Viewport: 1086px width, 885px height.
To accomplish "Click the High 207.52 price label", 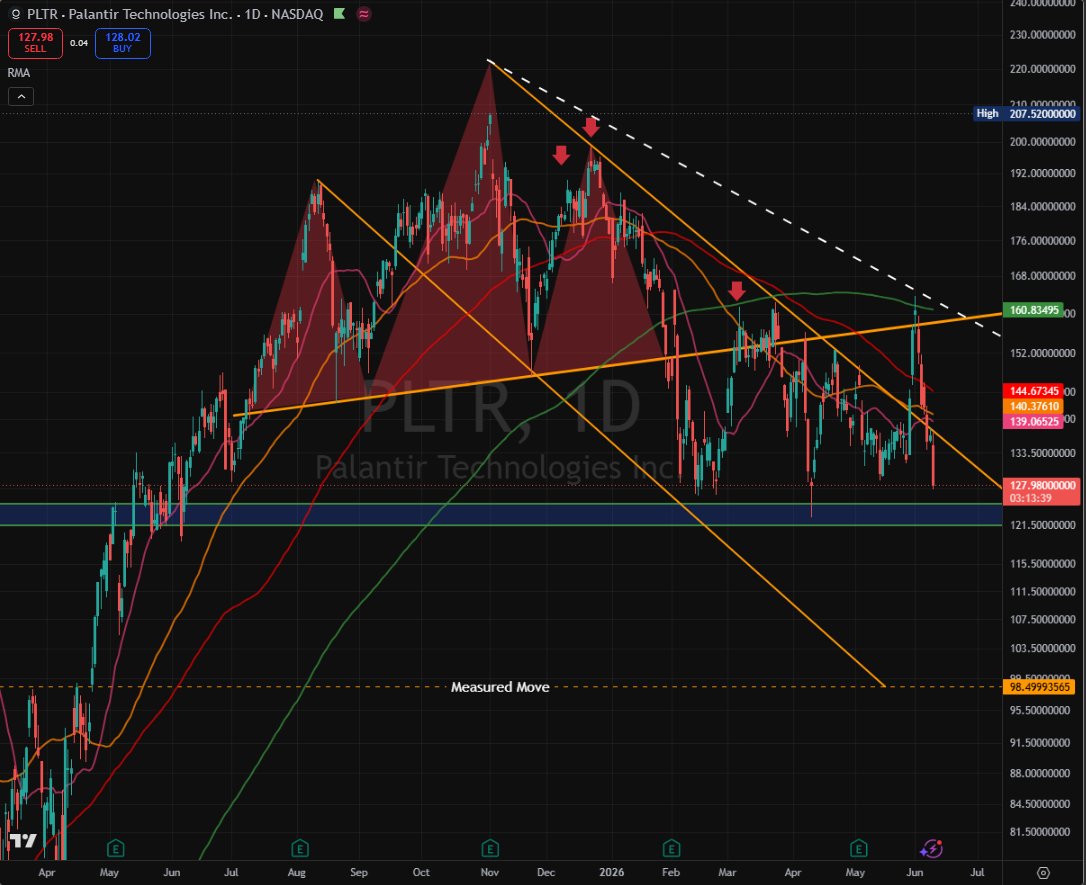I will pyautogui.click(x=1026, y=114).
